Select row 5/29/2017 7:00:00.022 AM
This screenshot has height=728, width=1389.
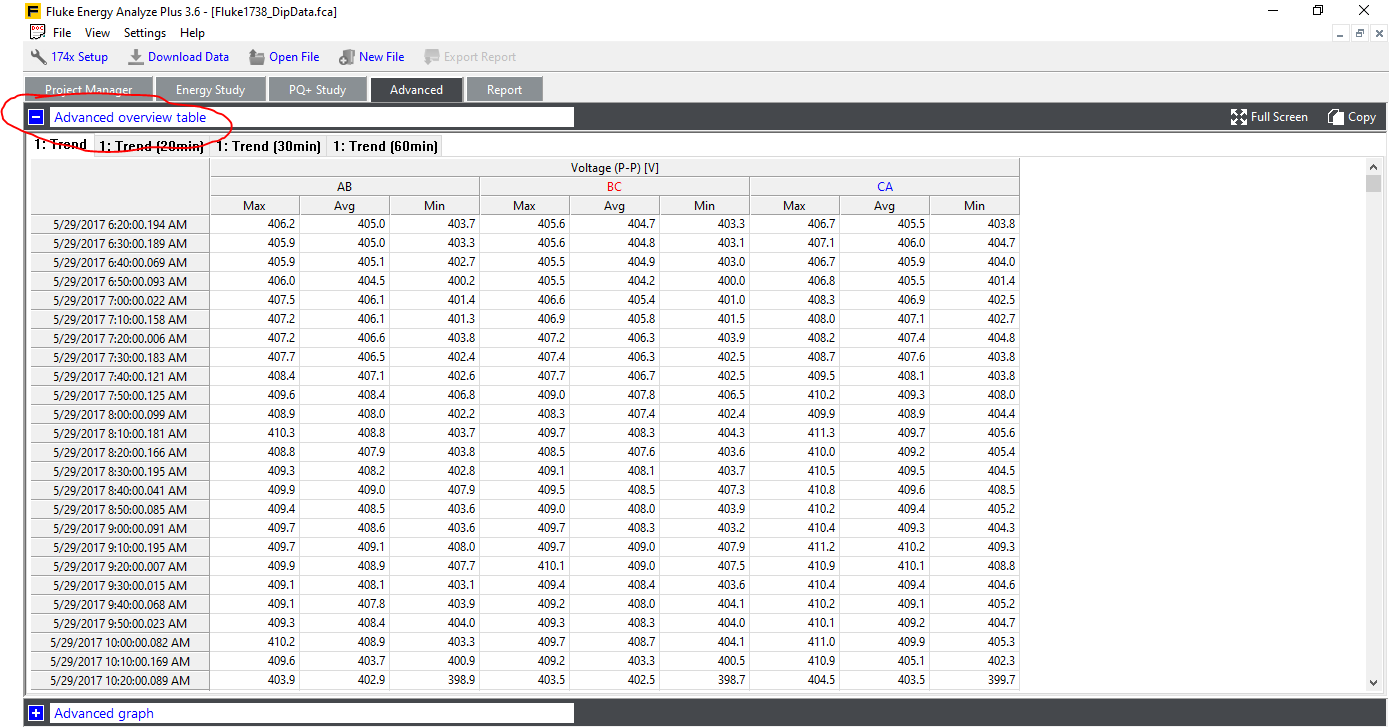[120, 301]
